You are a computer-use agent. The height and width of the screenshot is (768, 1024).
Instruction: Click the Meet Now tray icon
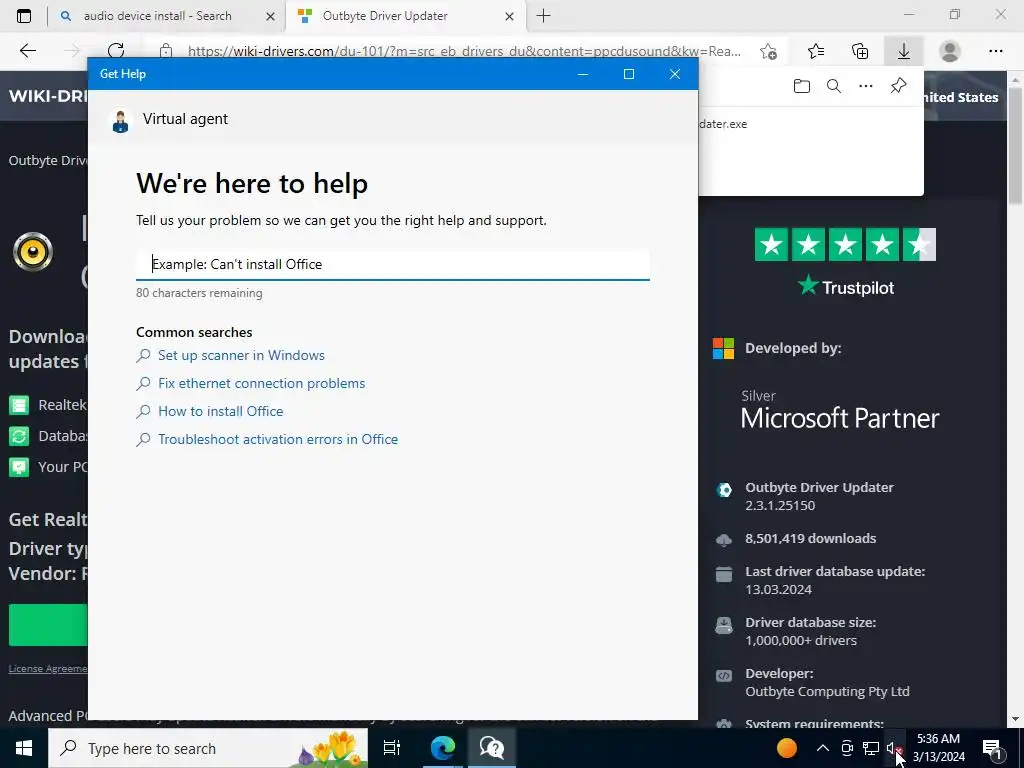[847, 748]
